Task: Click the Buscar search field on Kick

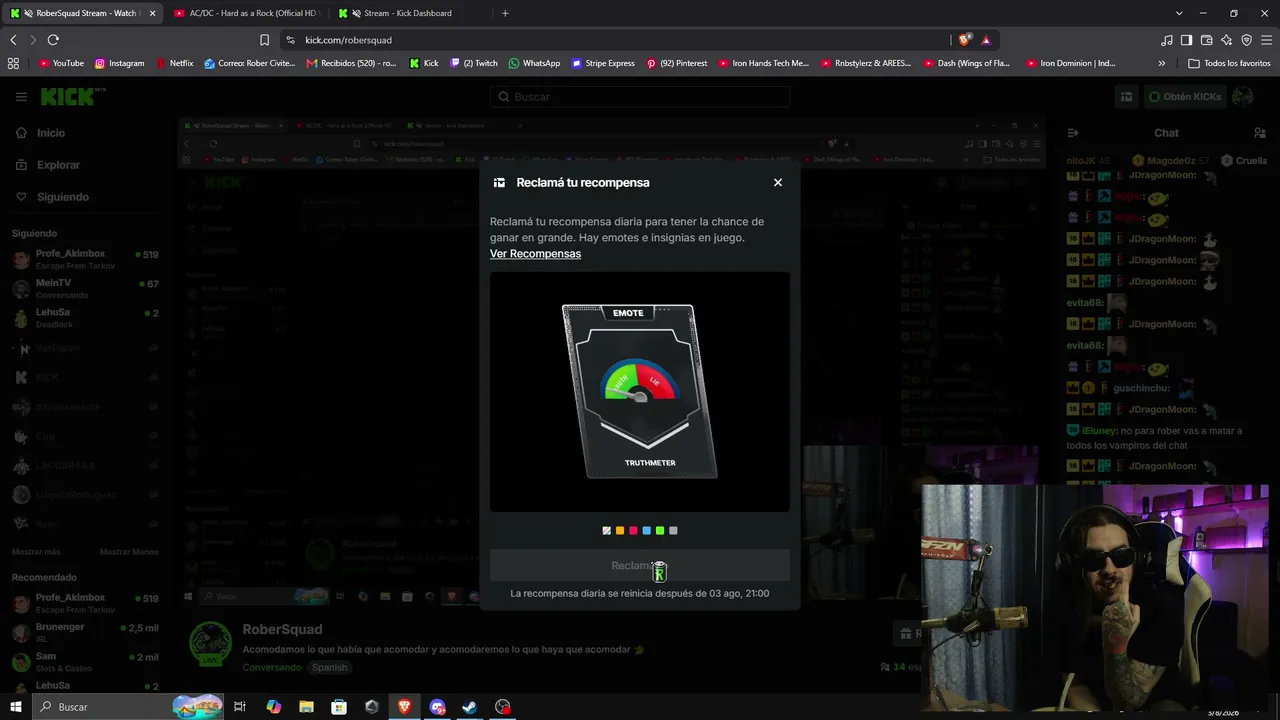Action: pos(640,97)
